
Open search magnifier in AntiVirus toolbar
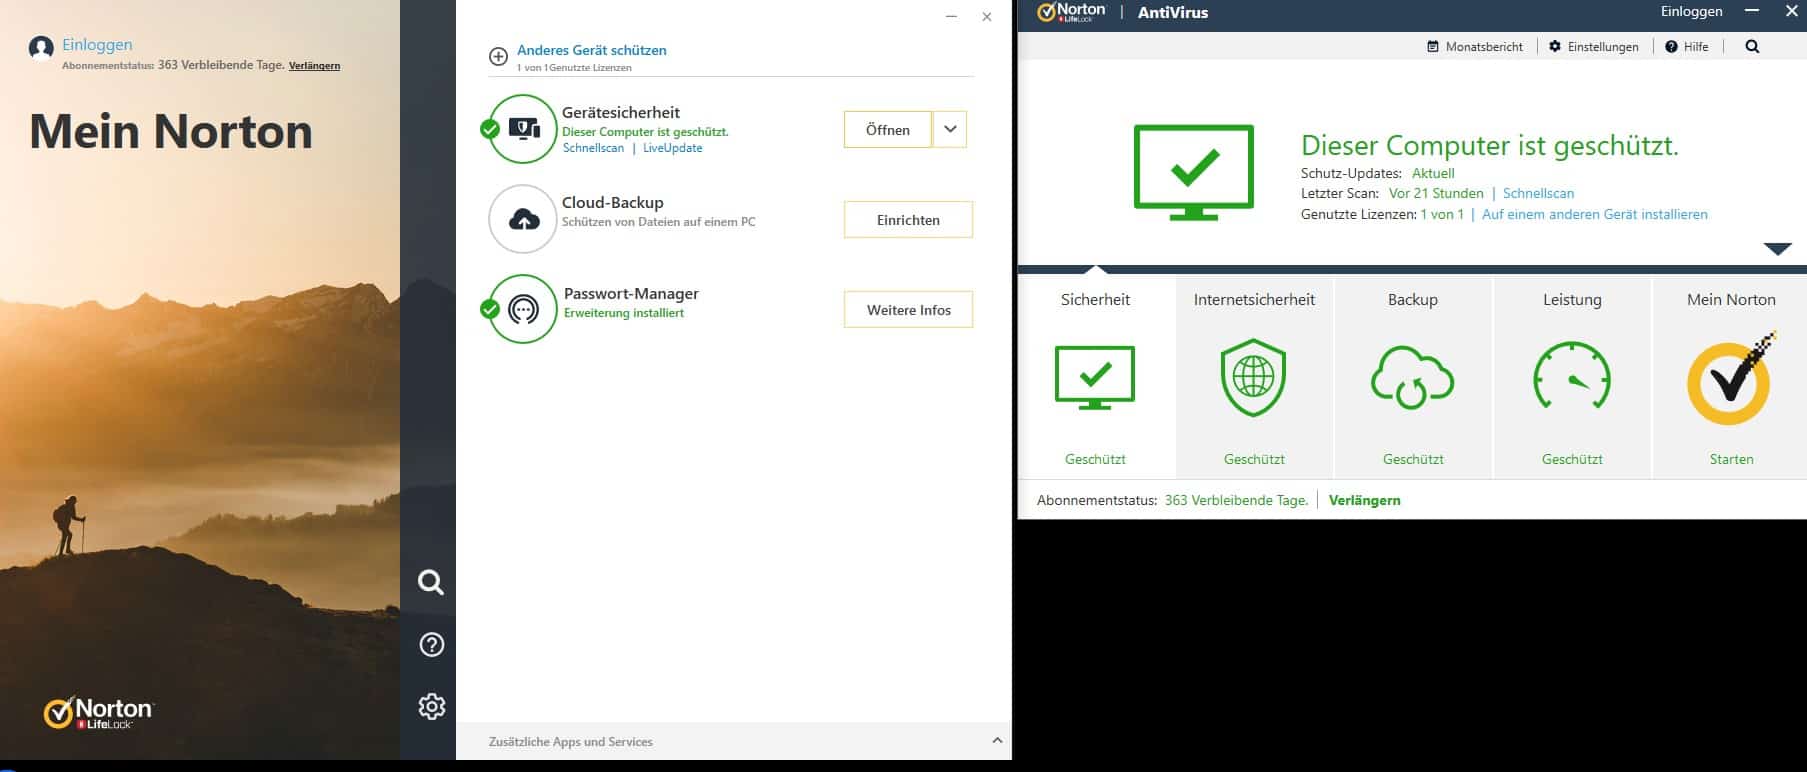point(1752,47)
